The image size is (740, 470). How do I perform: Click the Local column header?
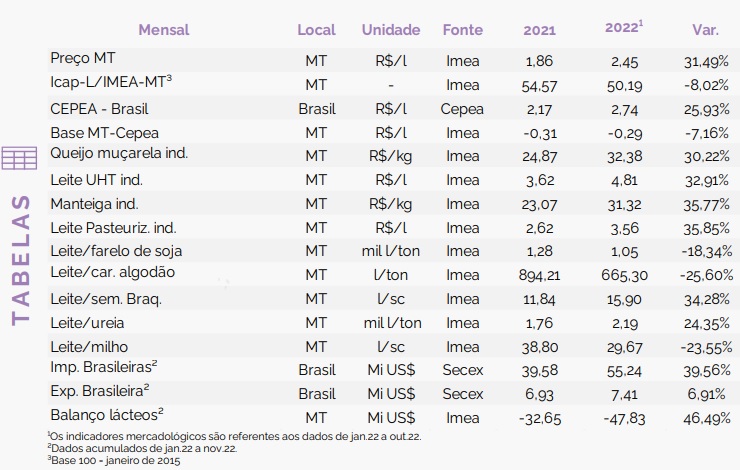(316, 30)
